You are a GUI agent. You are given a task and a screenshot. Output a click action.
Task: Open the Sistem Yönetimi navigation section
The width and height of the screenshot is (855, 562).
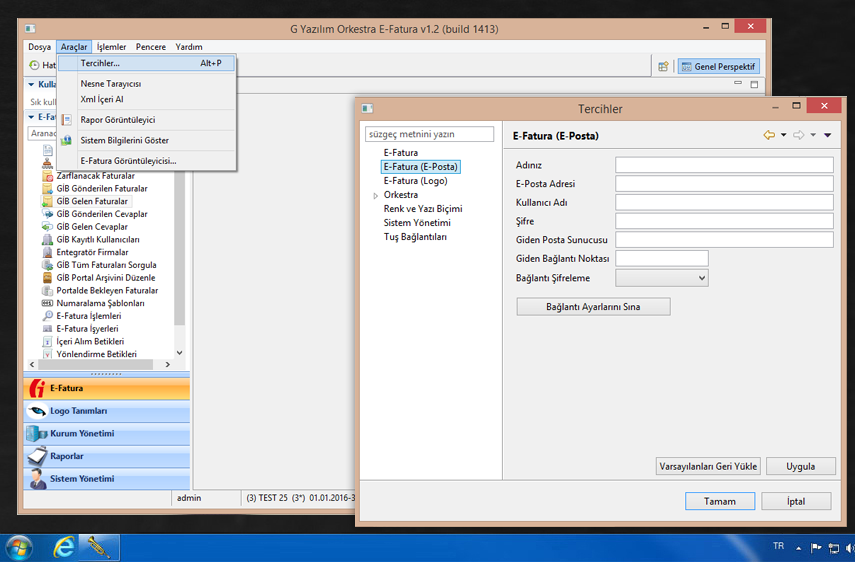(x=107, y=479)
